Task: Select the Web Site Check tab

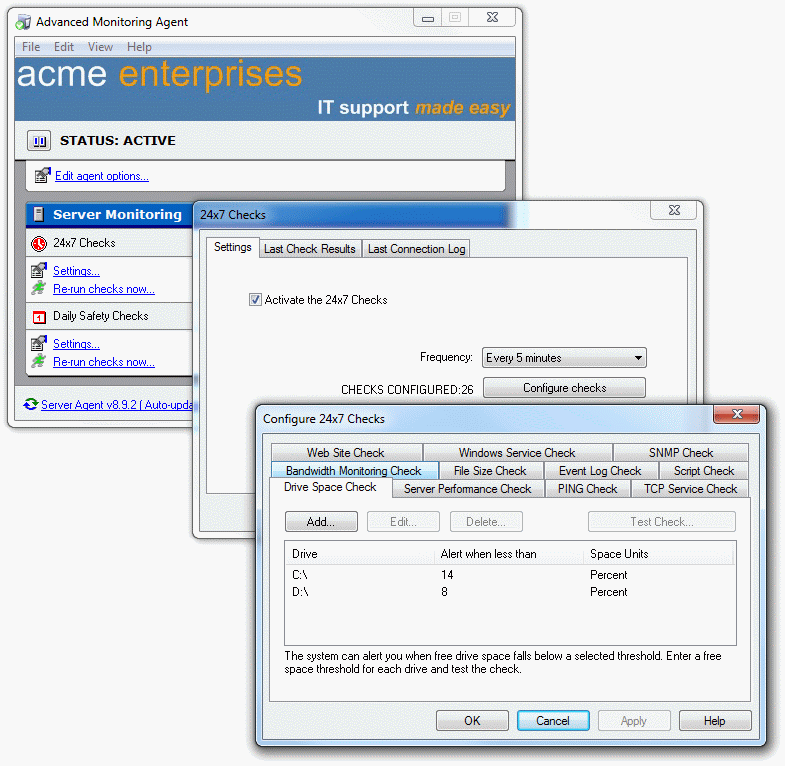Action: pos(345,453)
